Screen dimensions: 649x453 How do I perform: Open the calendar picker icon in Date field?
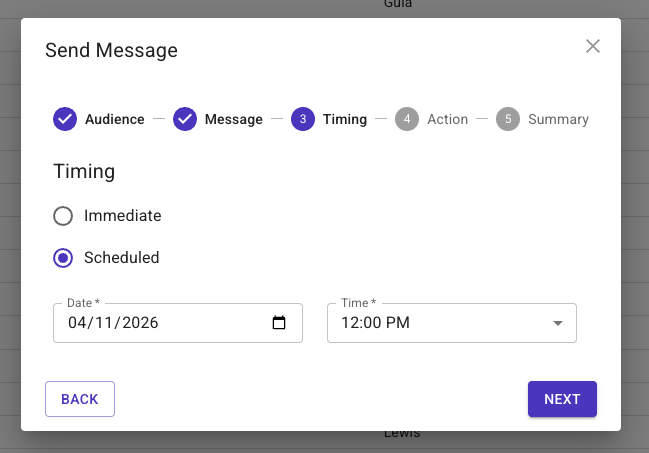[279, 323]
